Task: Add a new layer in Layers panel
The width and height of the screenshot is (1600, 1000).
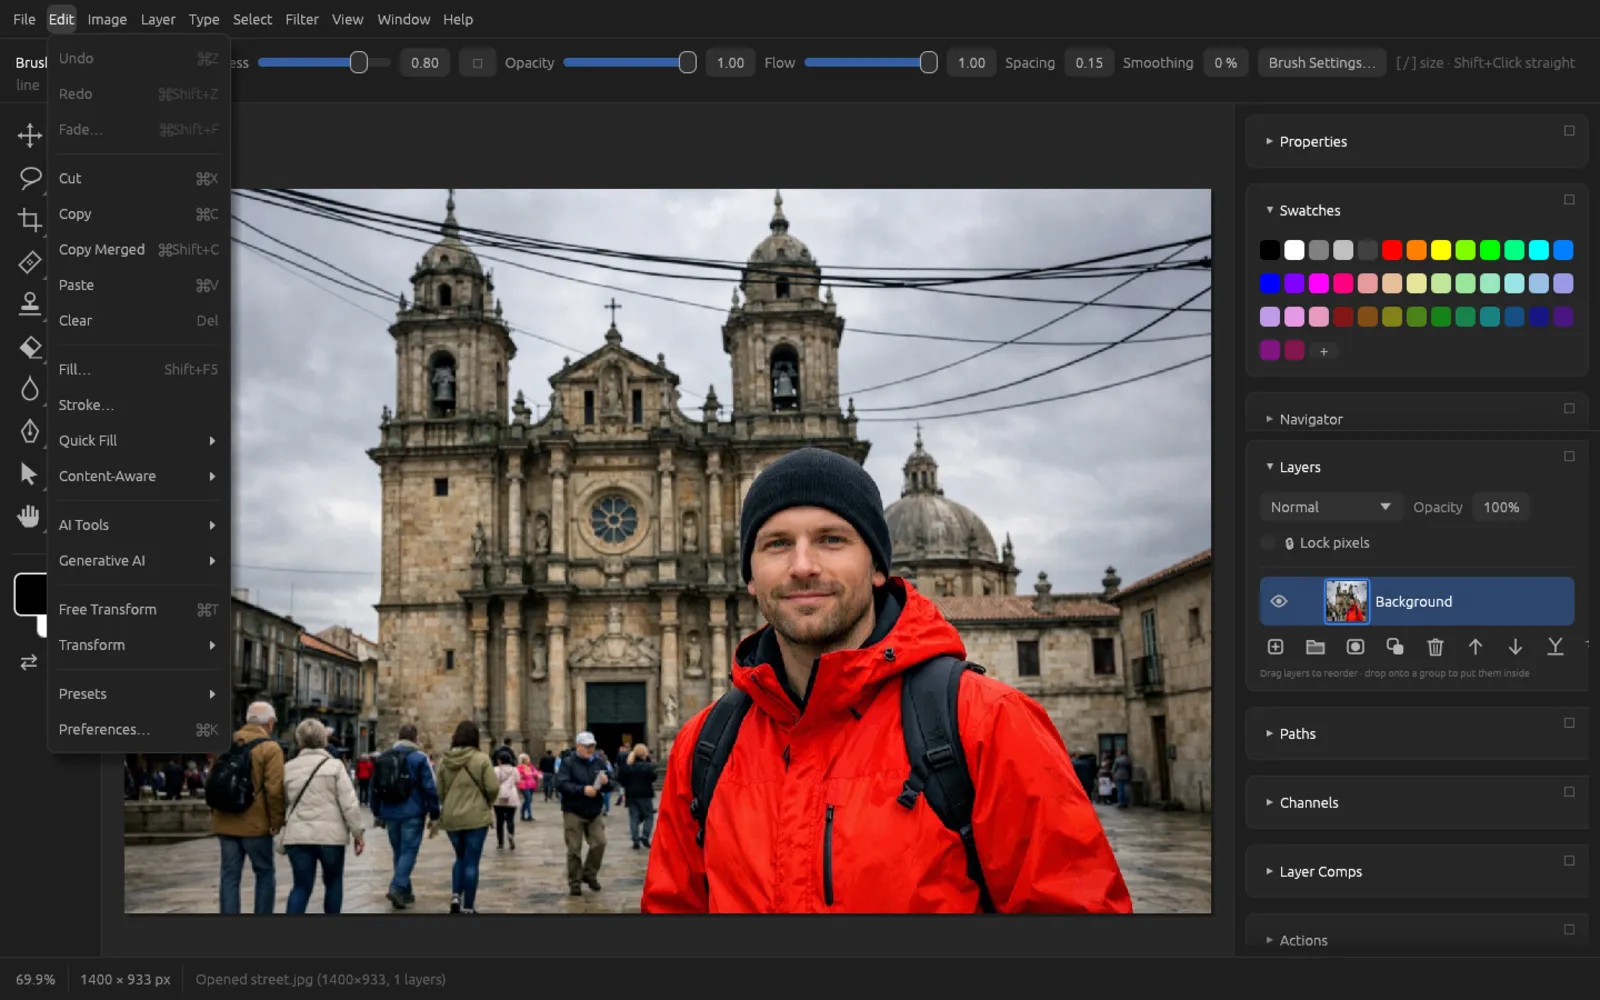Action: click(x=1275, y=647)
